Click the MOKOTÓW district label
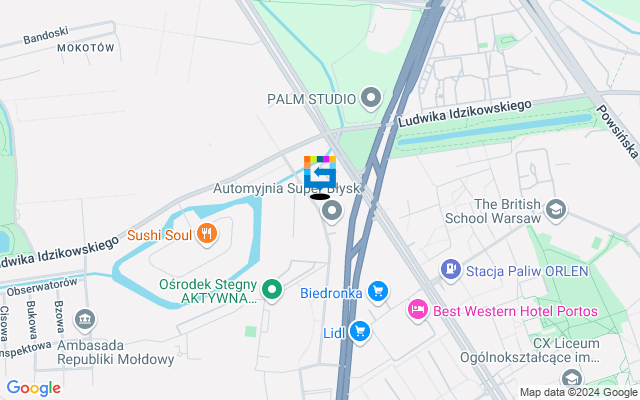640x400 pixels. (86, 48)
